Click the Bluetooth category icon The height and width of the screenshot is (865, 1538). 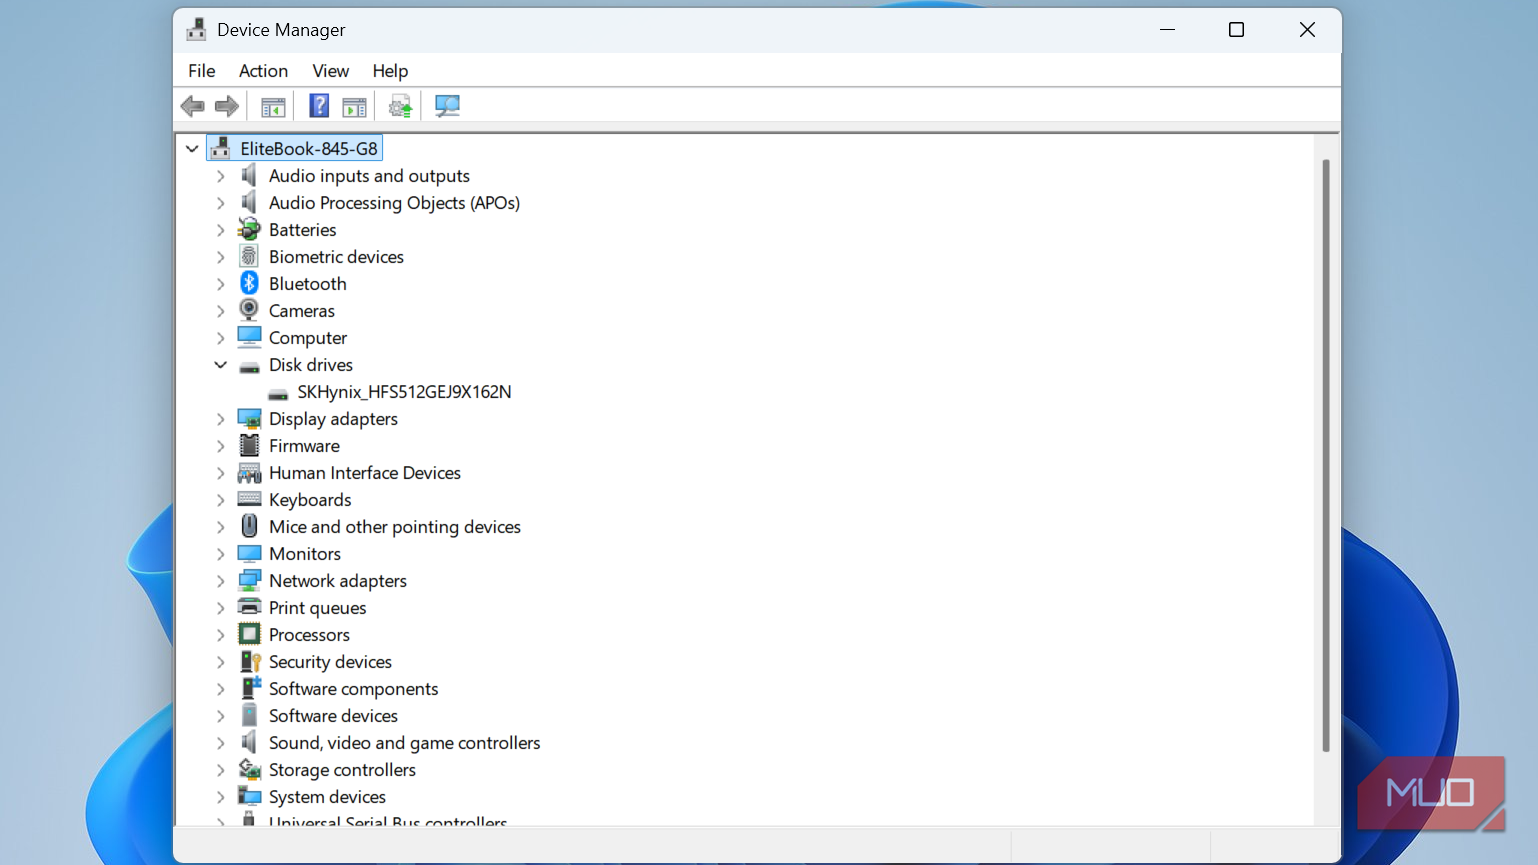(x=249, y=284)
